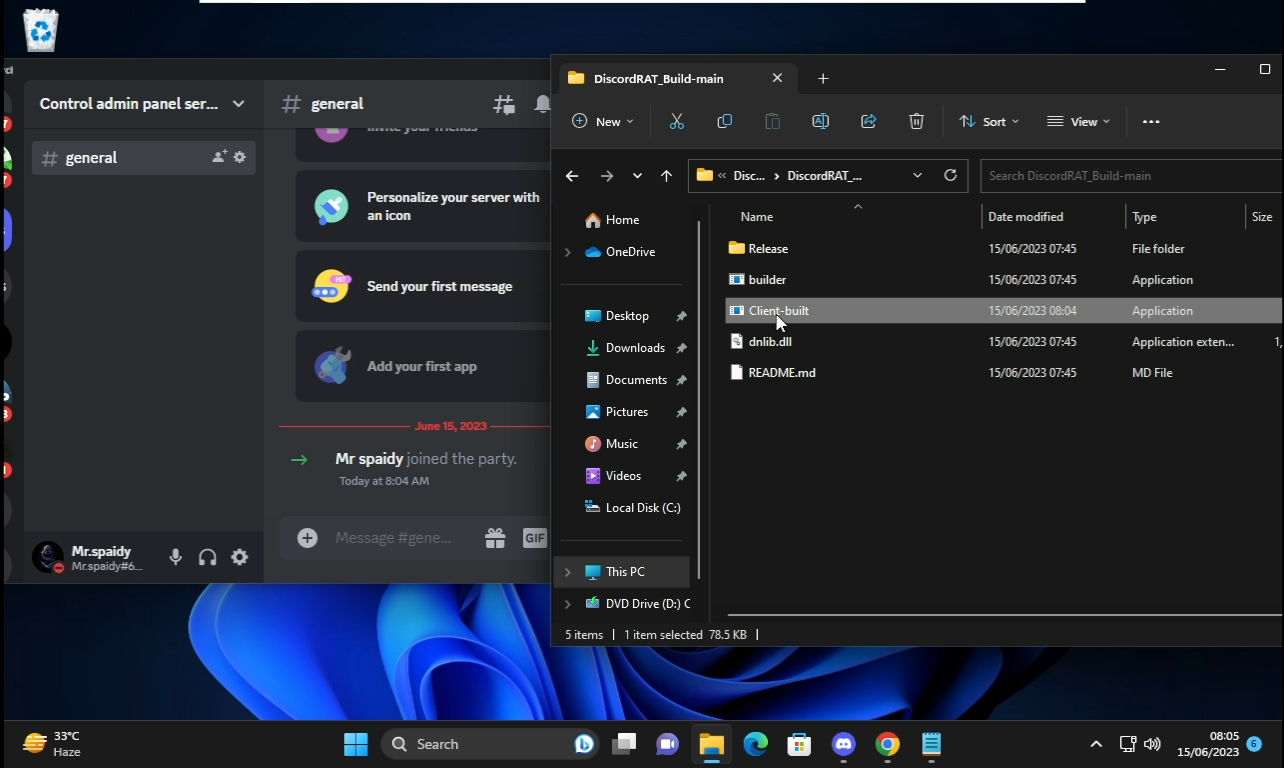Click the Share icon in Explorer toolbar
Screen dimensions: 1284x768
868,121
